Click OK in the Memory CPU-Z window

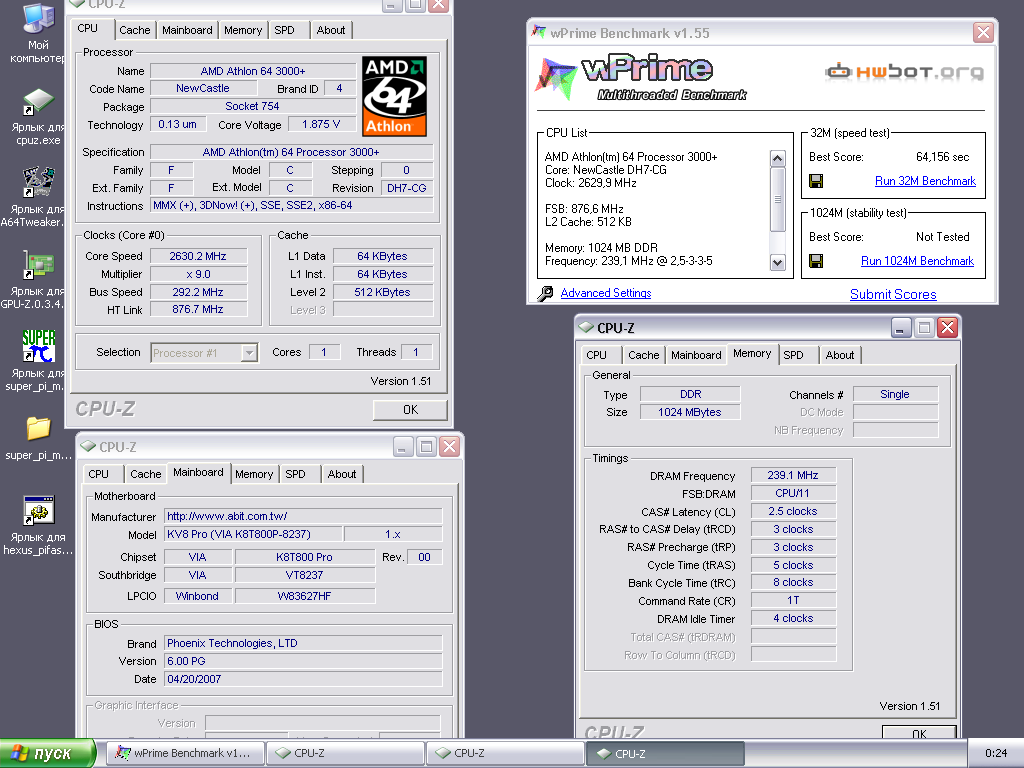pos(919,733)
